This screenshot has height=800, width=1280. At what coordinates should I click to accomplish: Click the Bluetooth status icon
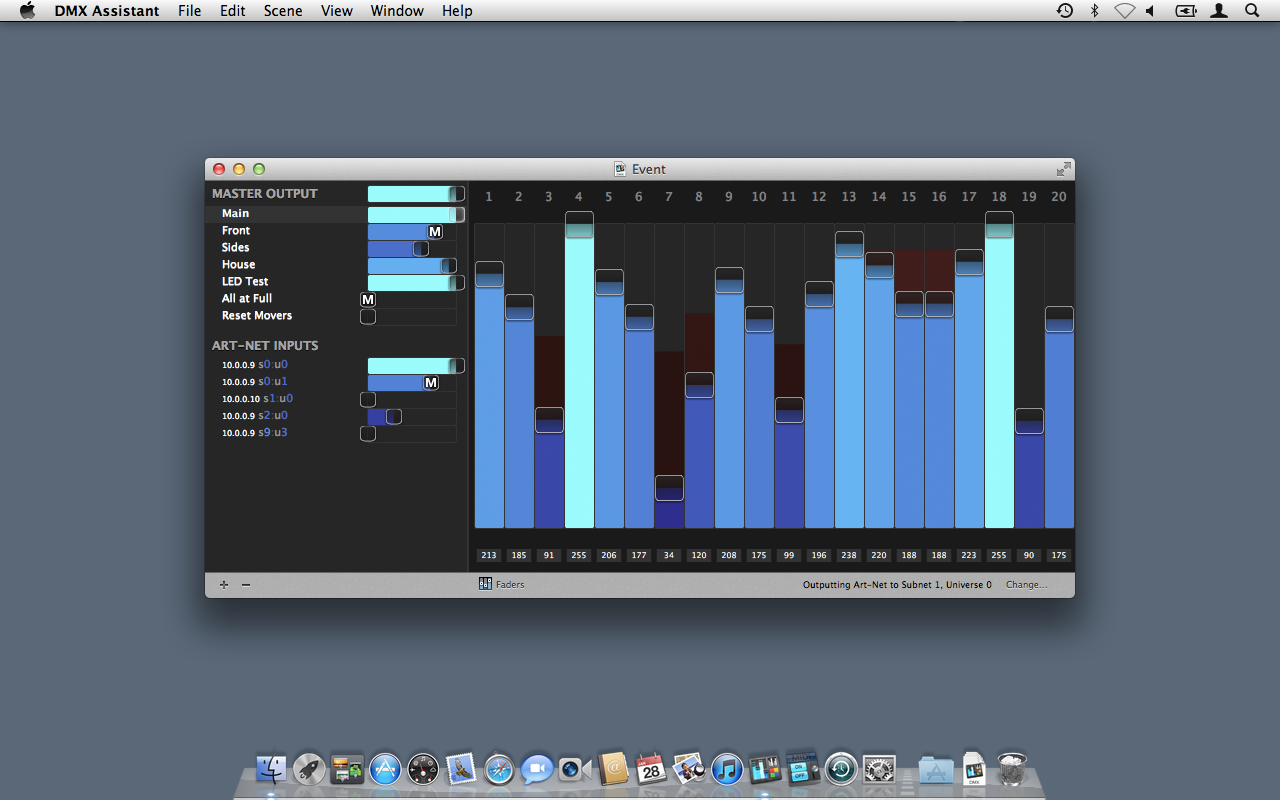click(1095, 11)
